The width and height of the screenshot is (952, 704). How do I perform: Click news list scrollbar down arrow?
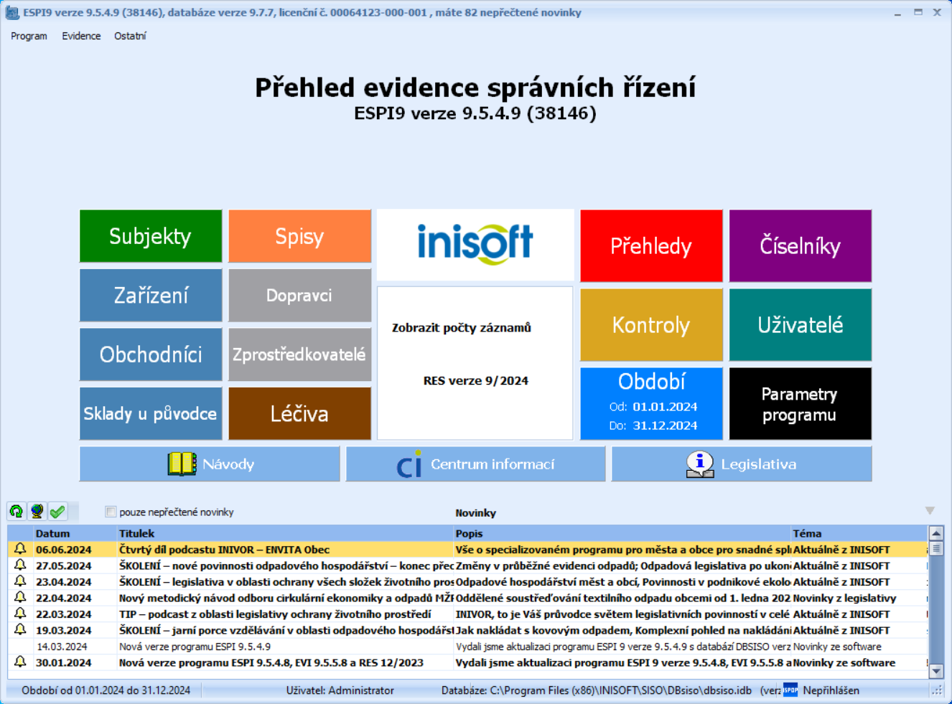936,671
